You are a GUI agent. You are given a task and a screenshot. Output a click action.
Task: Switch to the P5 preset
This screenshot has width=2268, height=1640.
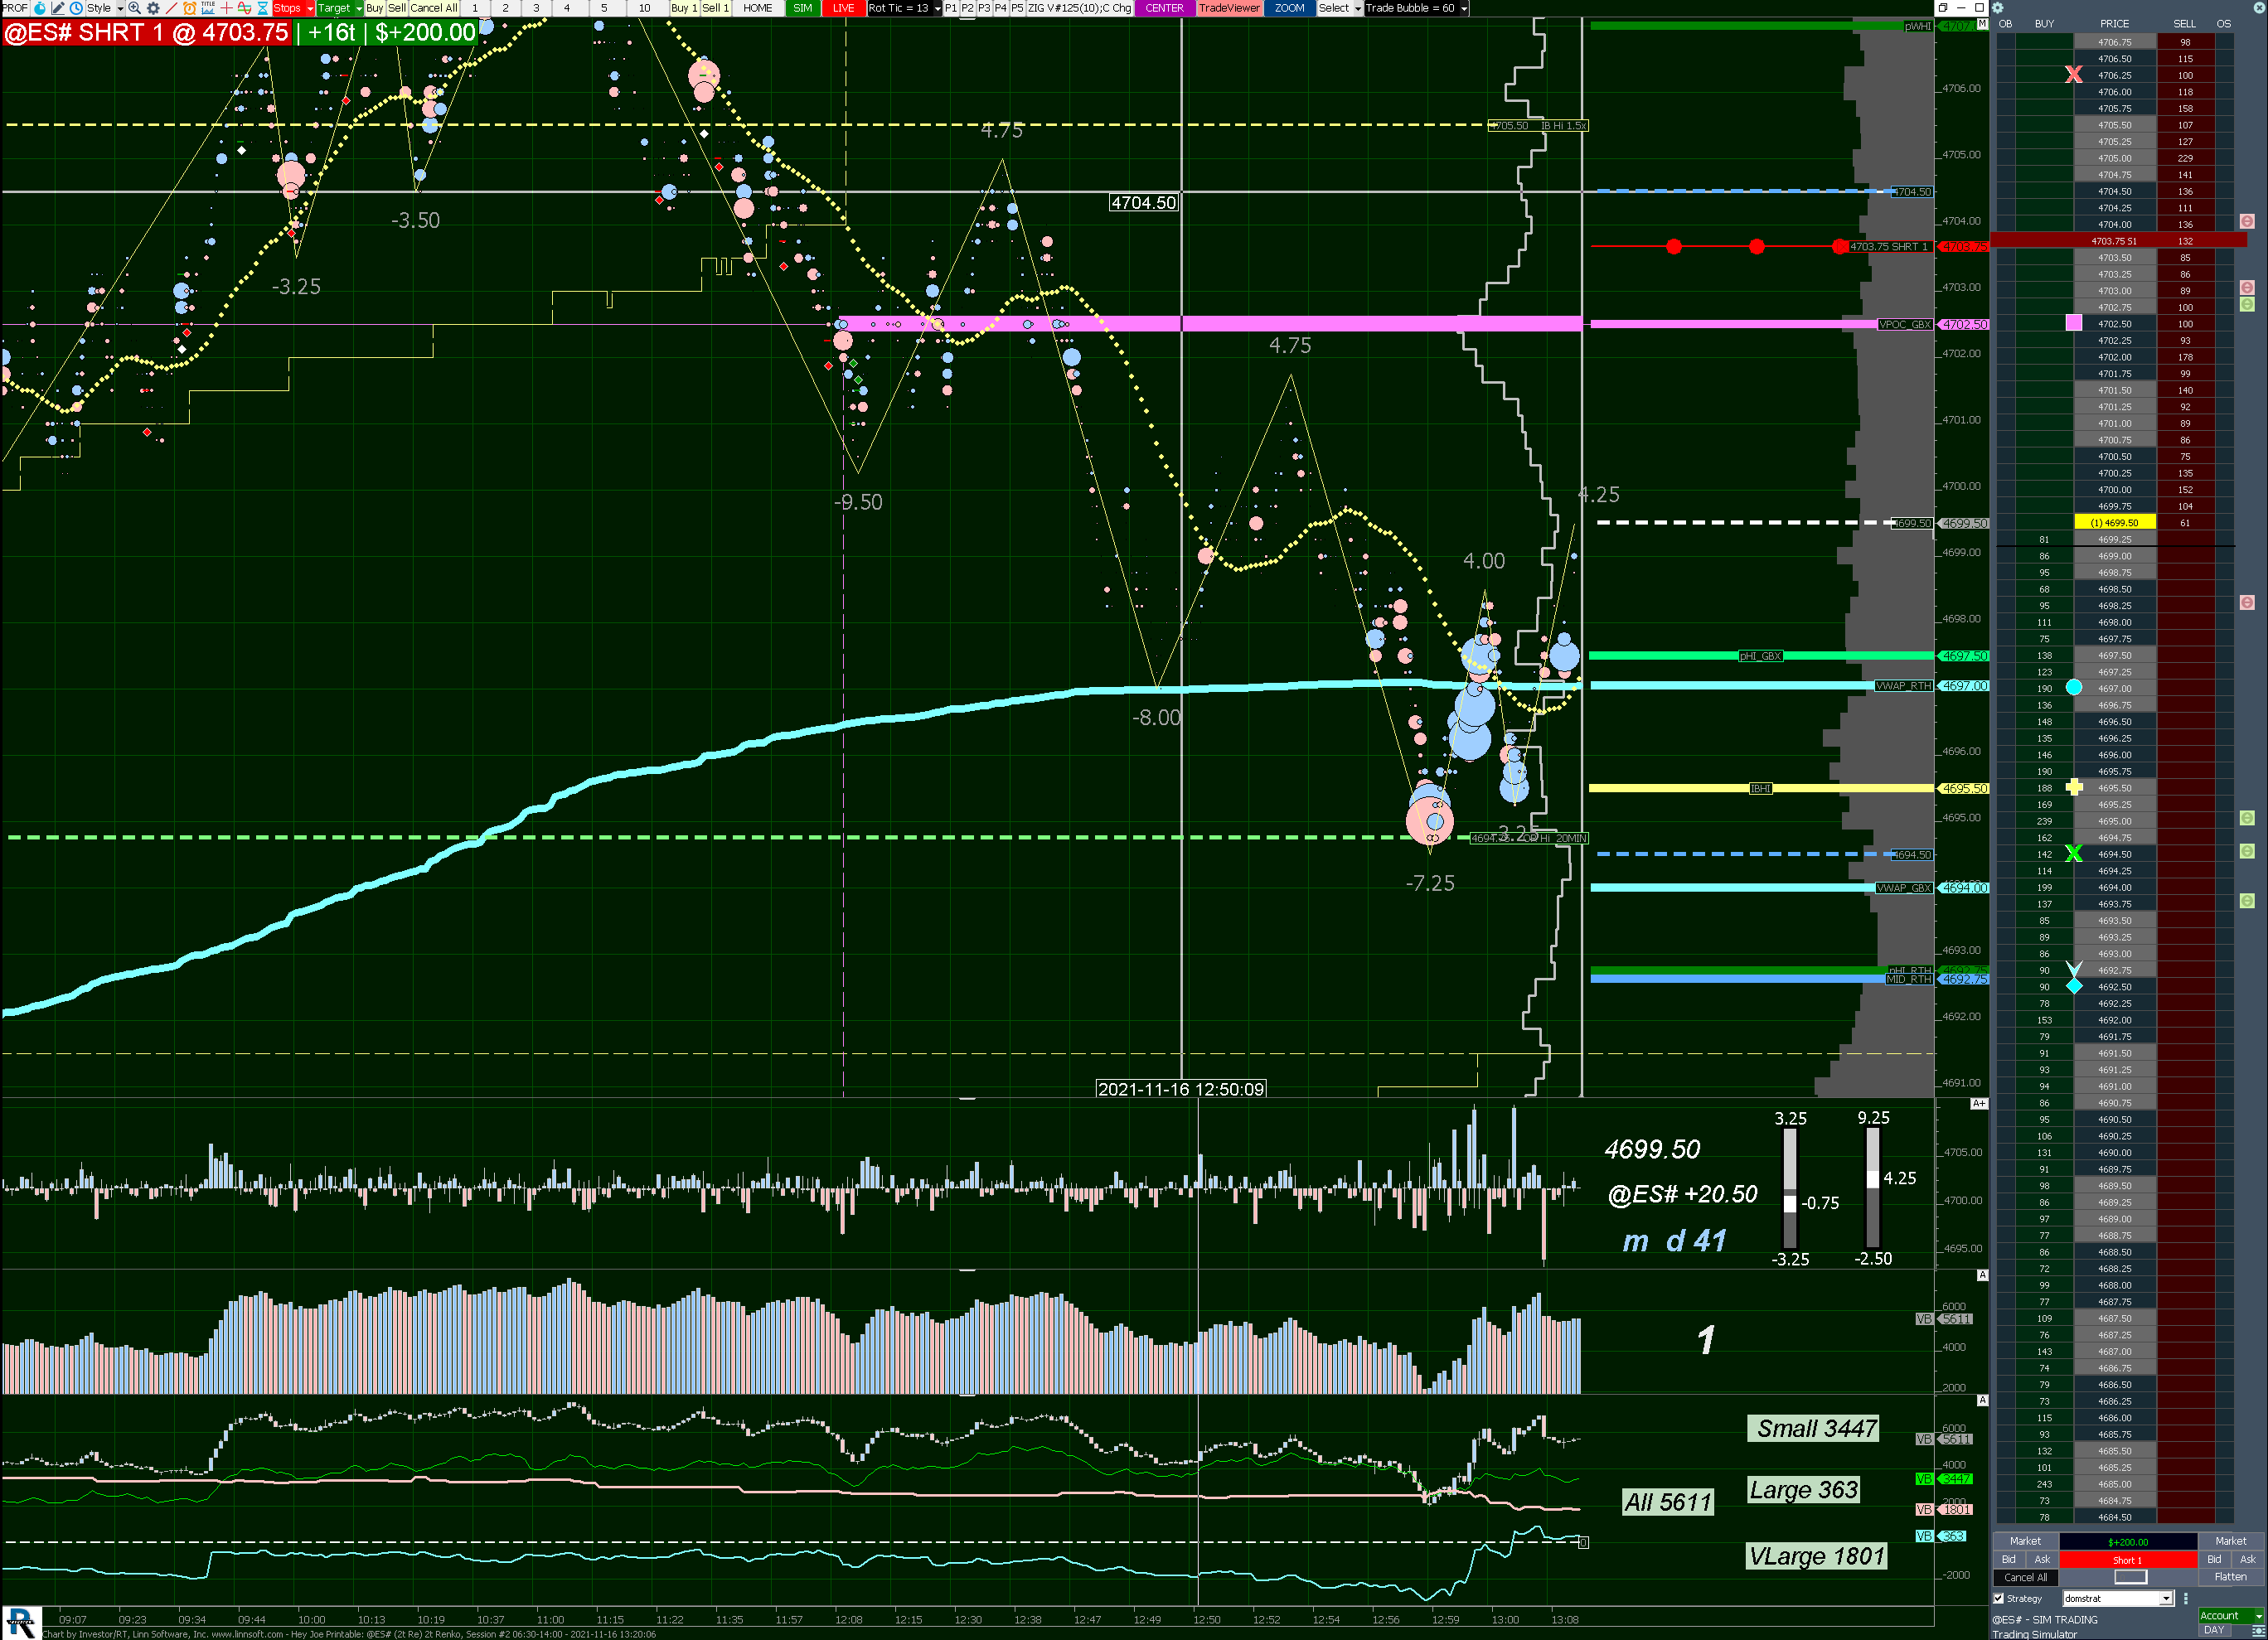coord(1017,8)
